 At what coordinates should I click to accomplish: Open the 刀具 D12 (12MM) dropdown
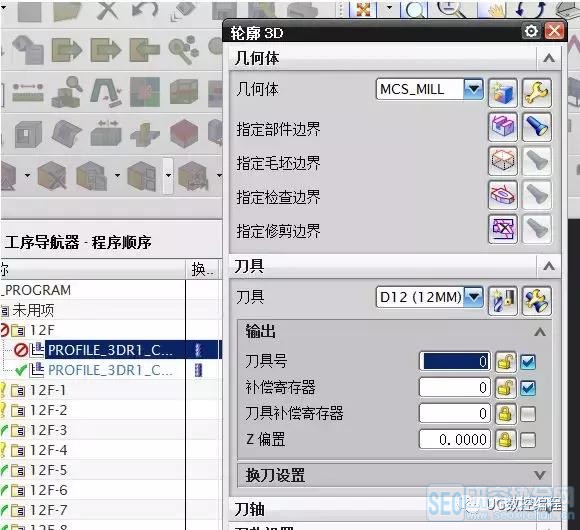tap(473, 297)
